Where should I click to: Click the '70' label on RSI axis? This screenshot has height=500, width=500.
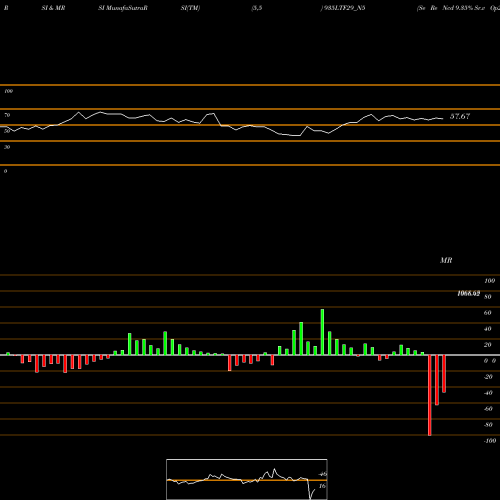click(7, 115)
